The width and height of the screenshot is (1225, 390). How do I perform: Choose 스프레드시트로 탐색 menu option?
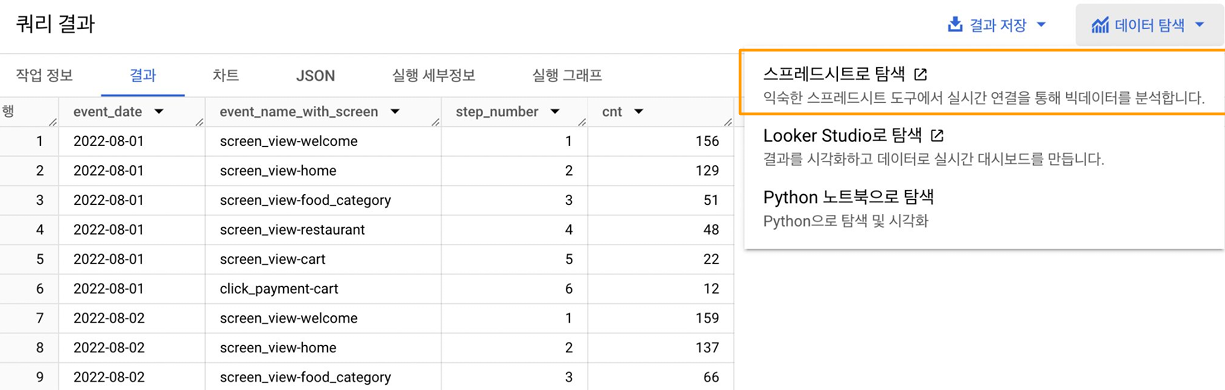pos(984,84)
